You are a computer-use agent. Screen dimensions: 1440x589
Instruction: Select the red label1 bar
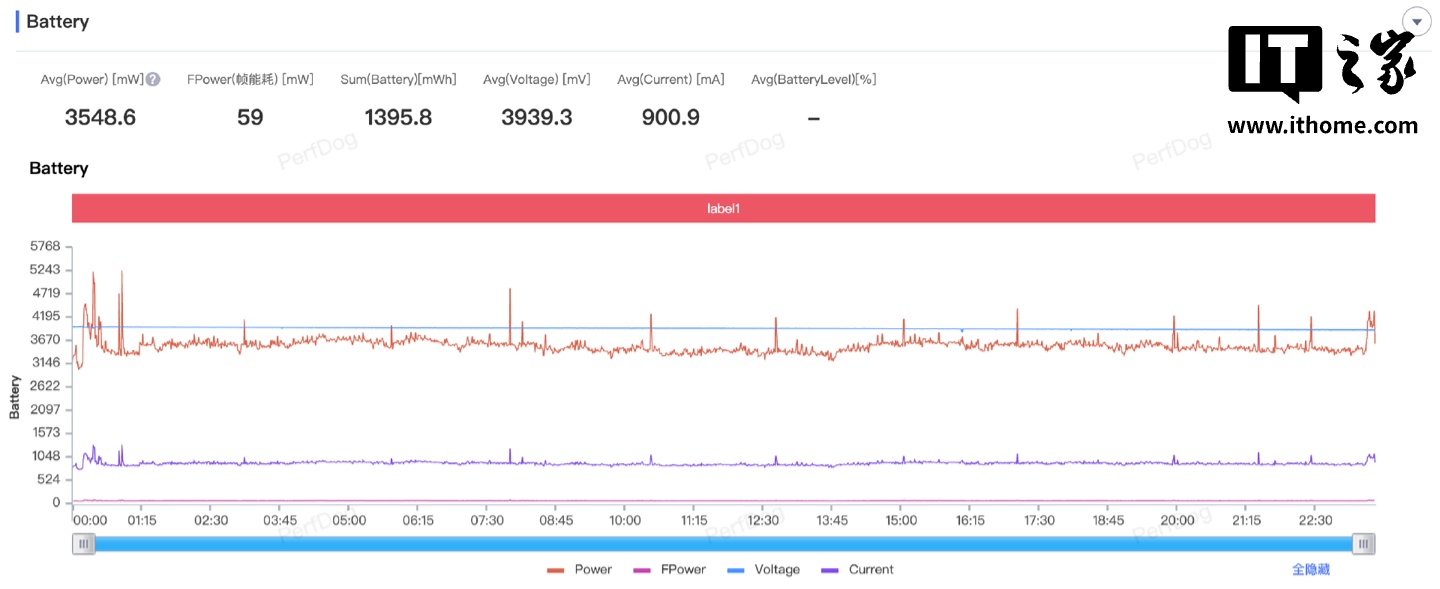pyautogui.click(x=723, y=209)
